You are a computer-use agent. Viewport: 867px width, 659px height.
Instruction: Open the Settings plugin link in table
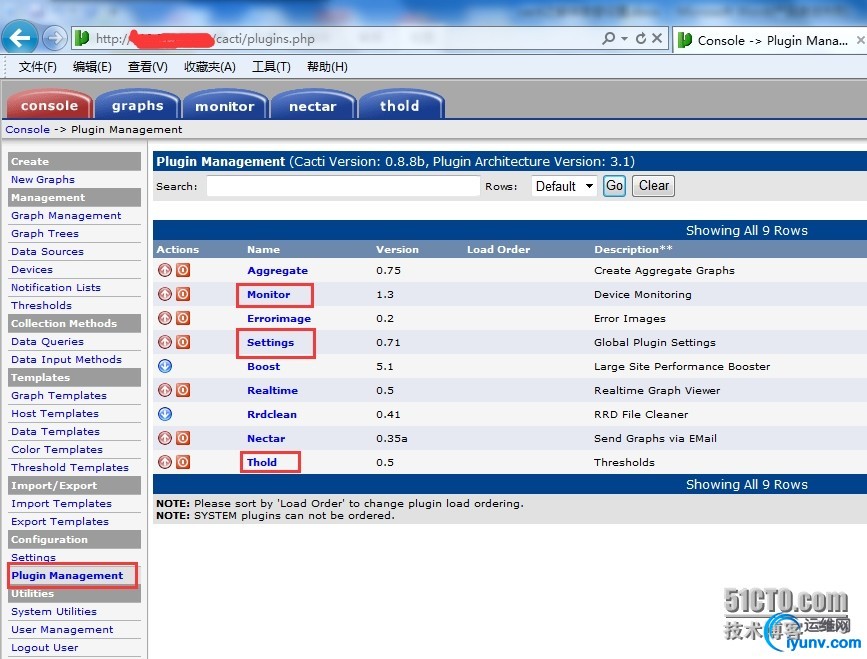coord(270,342)
